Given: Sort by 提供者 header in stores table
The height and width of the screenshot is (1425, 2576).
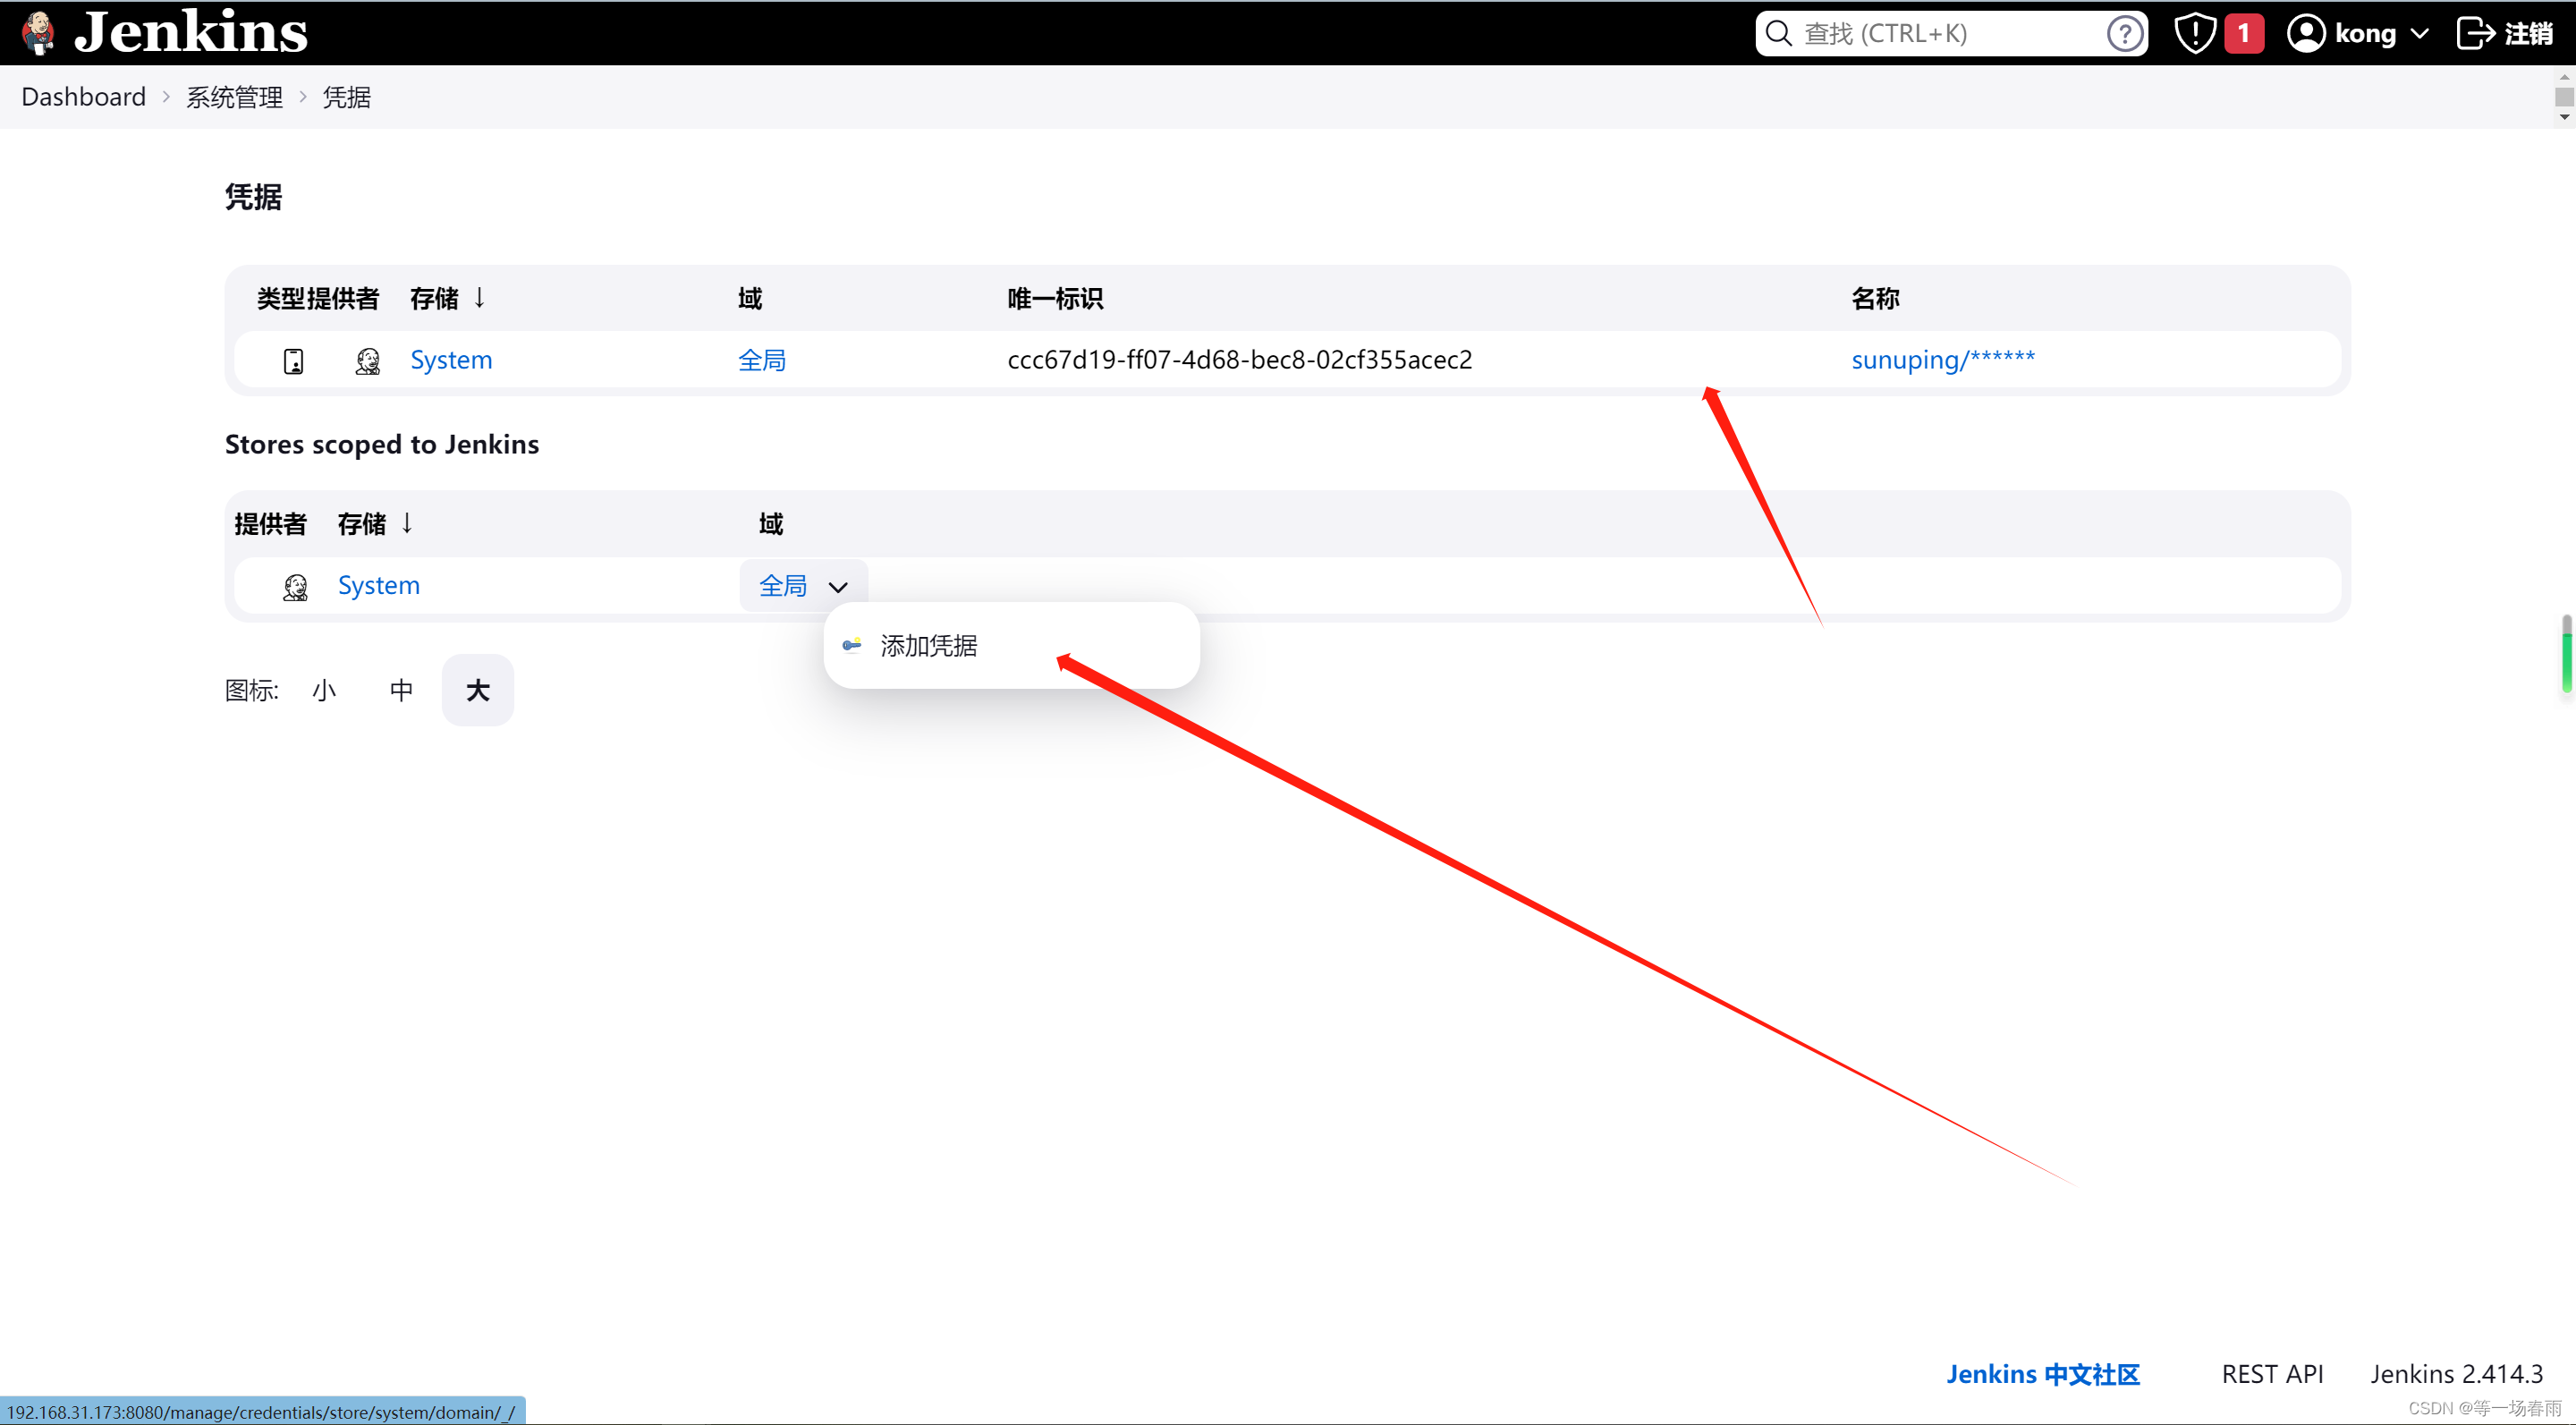Looking at the screenshot, I should 270,523.
